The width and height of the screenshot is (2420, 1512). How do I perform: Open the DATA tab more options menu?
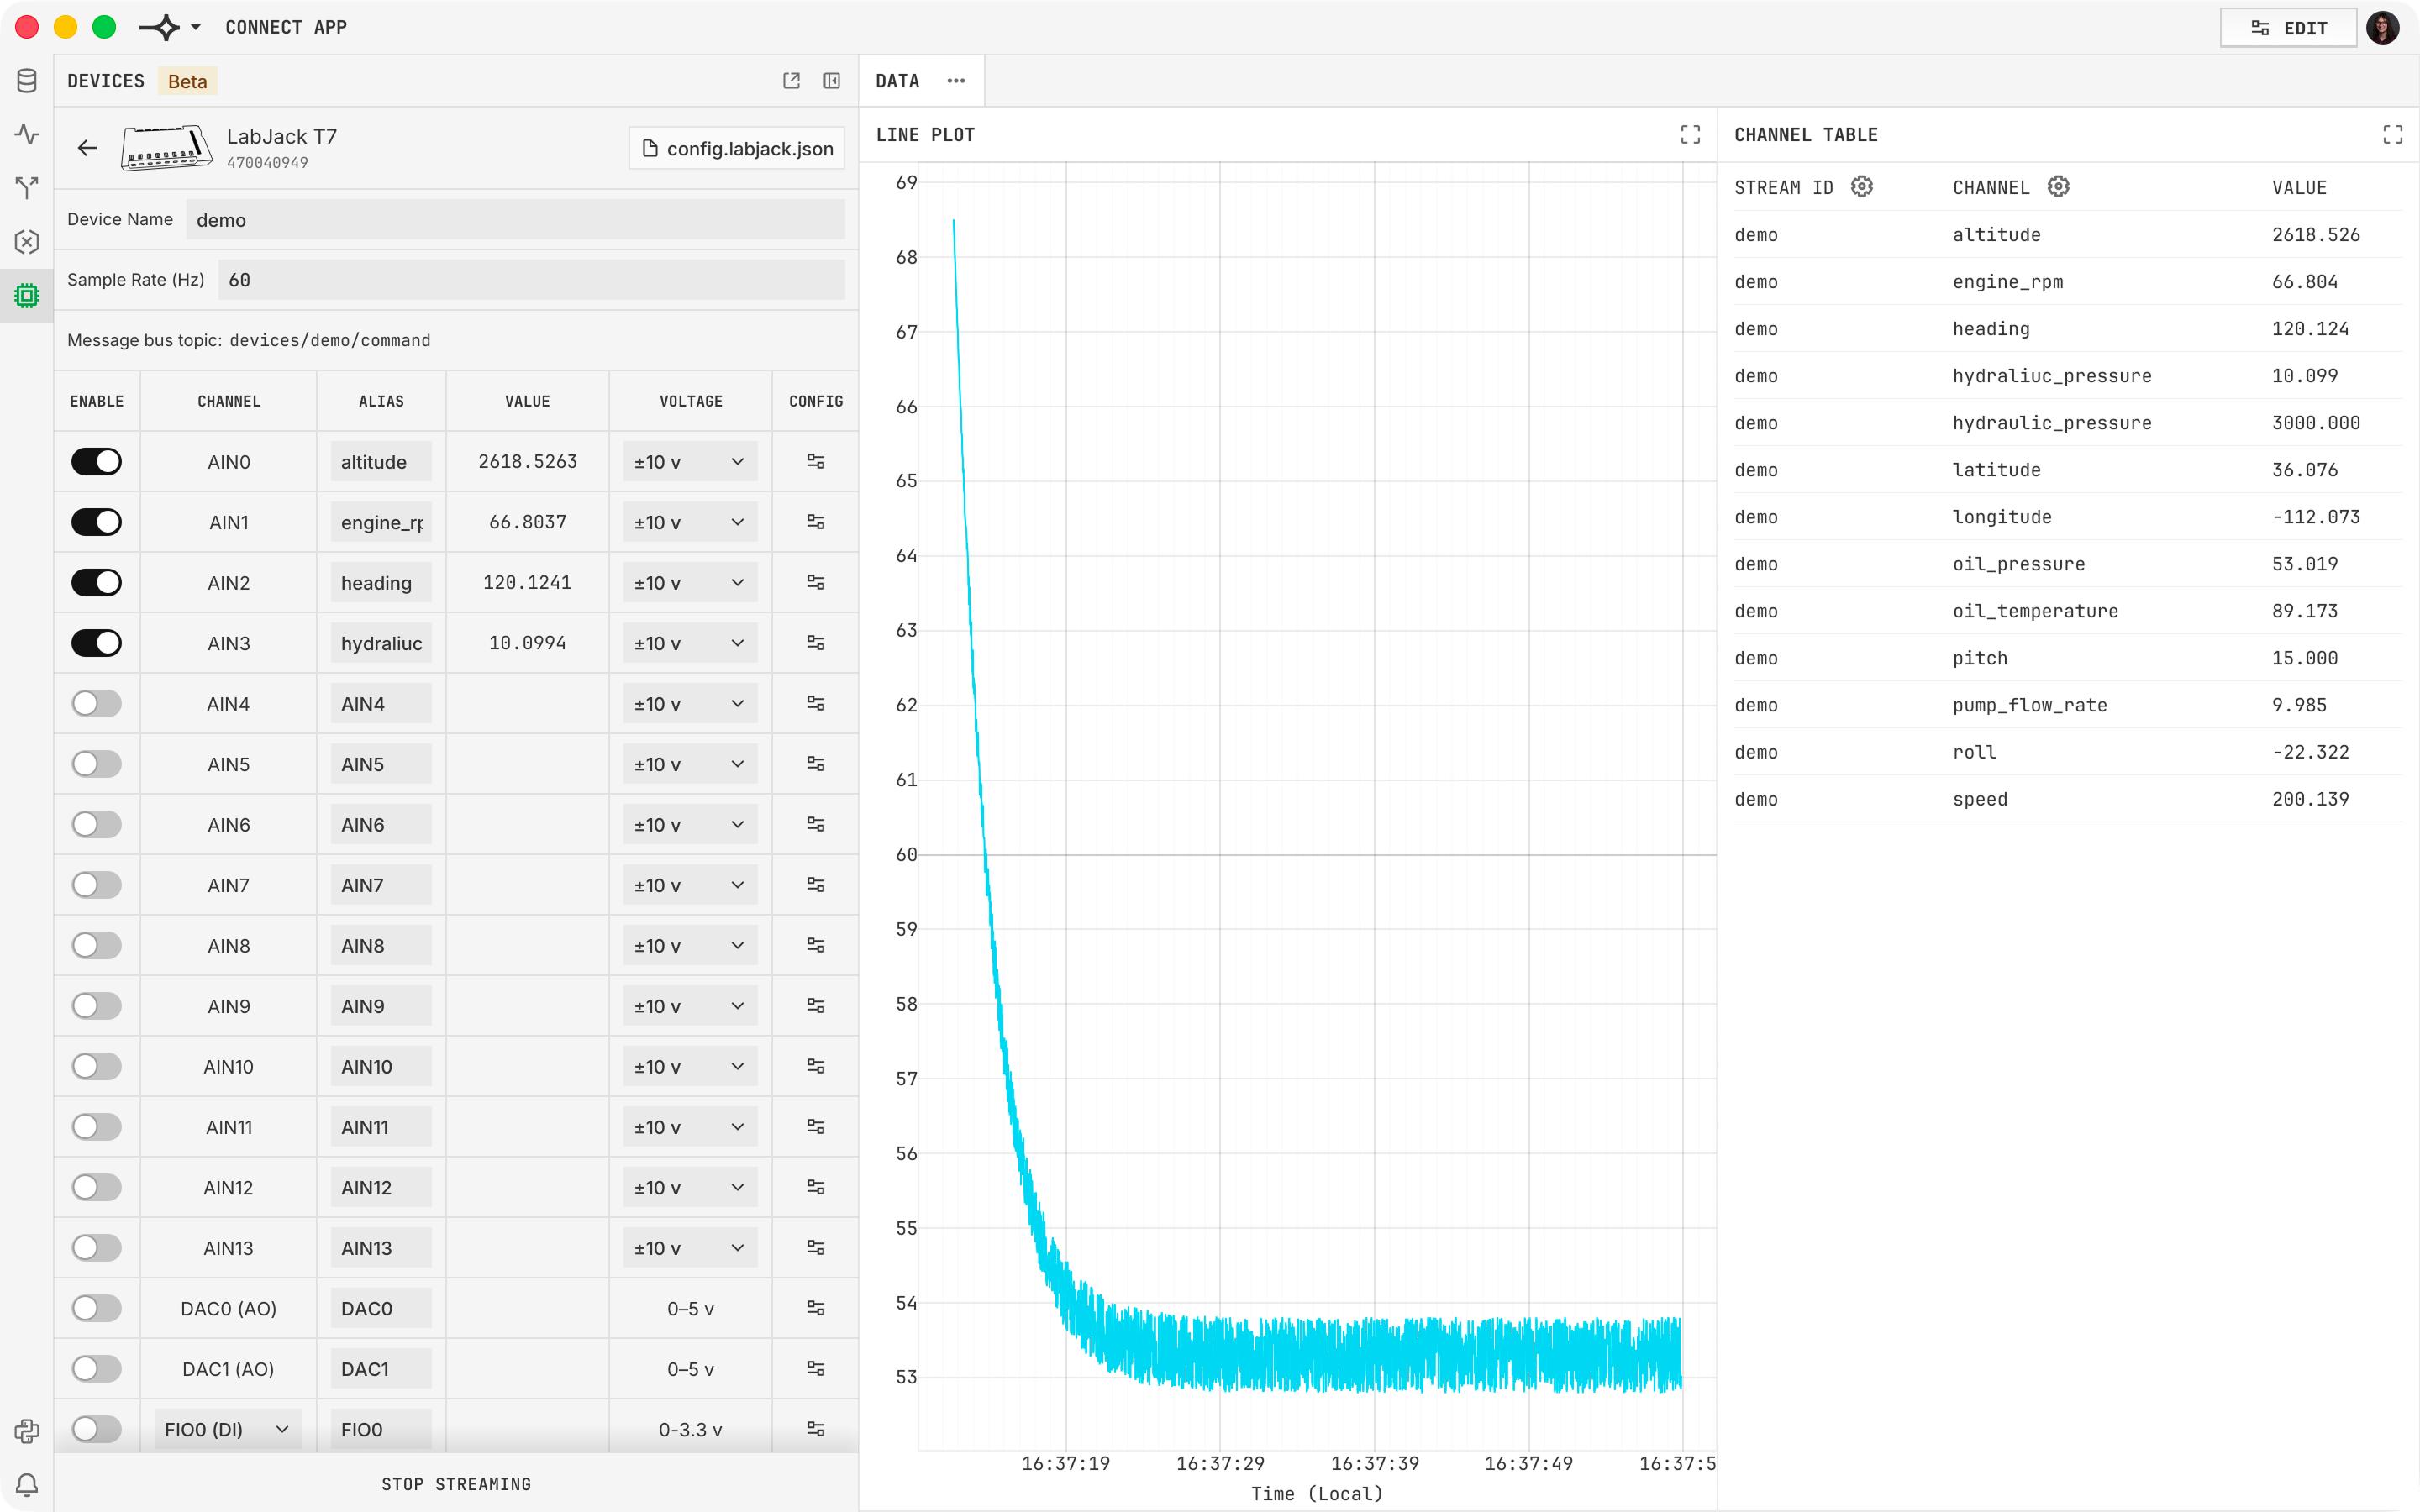coord(956,81)
